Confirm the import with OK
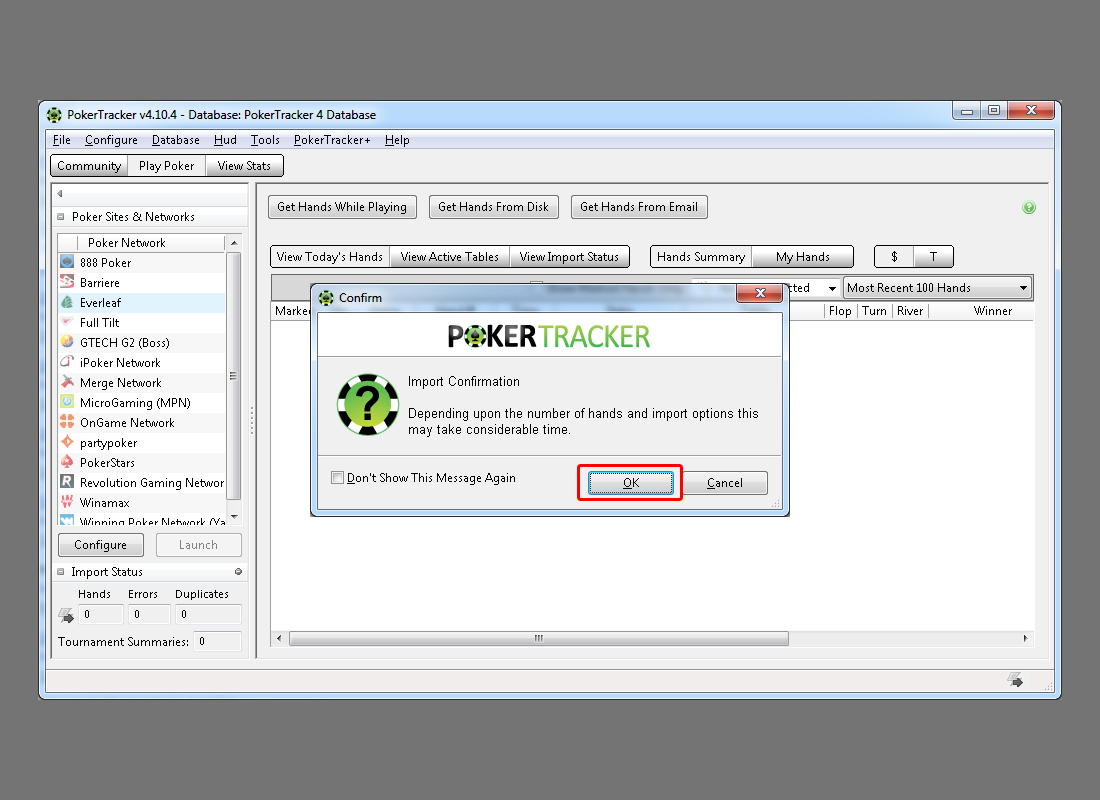Viewport: 1100px width, 800px height. pyautogui.click(x=630, y=483)
